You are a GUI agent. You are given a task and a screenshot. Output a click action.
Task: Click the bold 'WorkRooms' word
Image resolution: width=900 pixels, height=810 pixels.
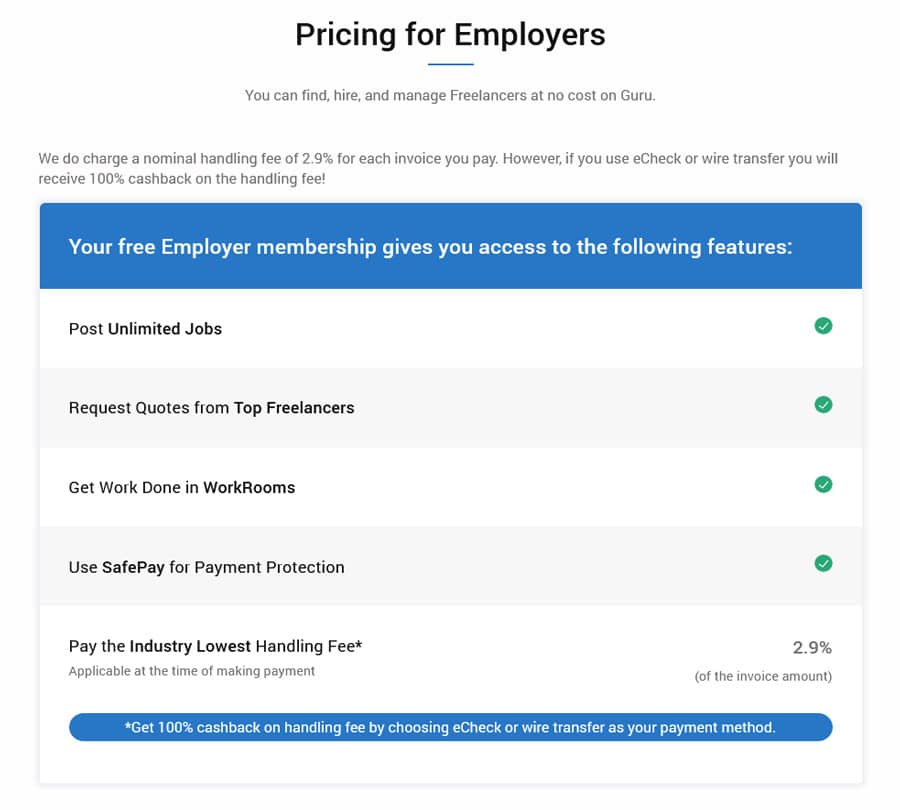click(x=249, y=487)
